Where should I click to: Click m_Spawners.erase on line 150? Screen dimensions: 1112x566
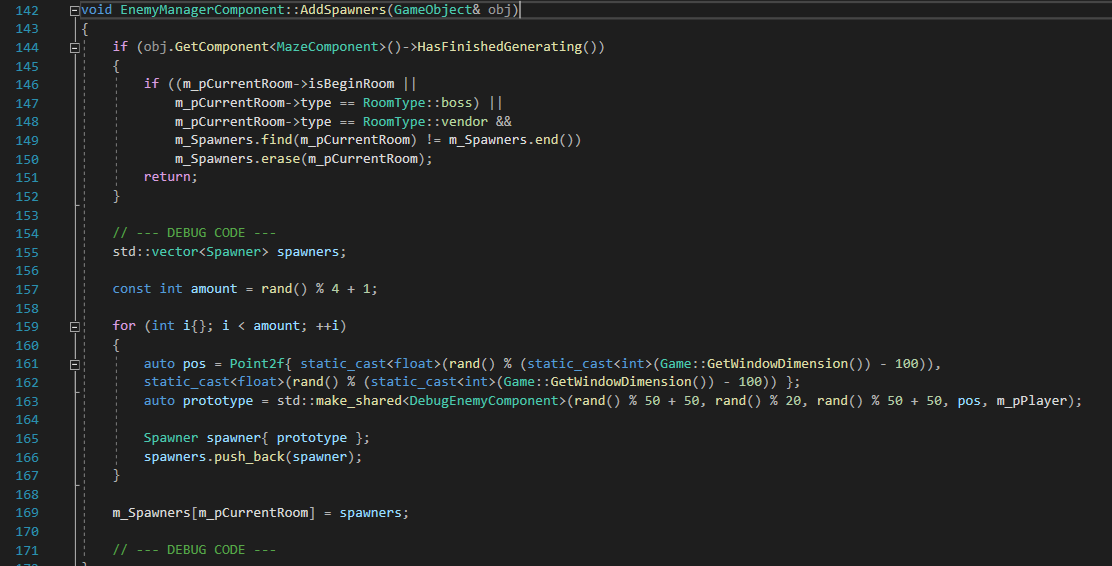[x=238, y=159]
